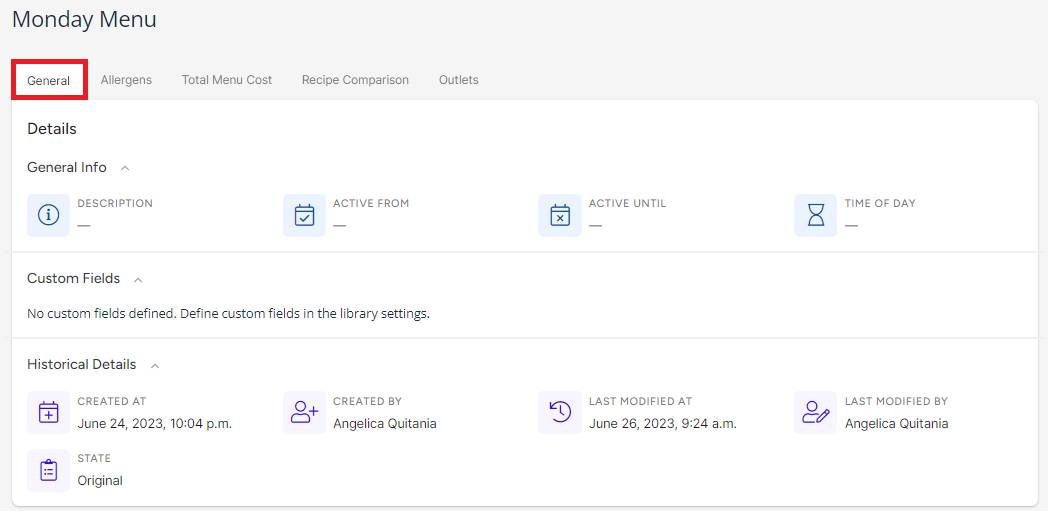Collapse the General Info section chevron

125,168
